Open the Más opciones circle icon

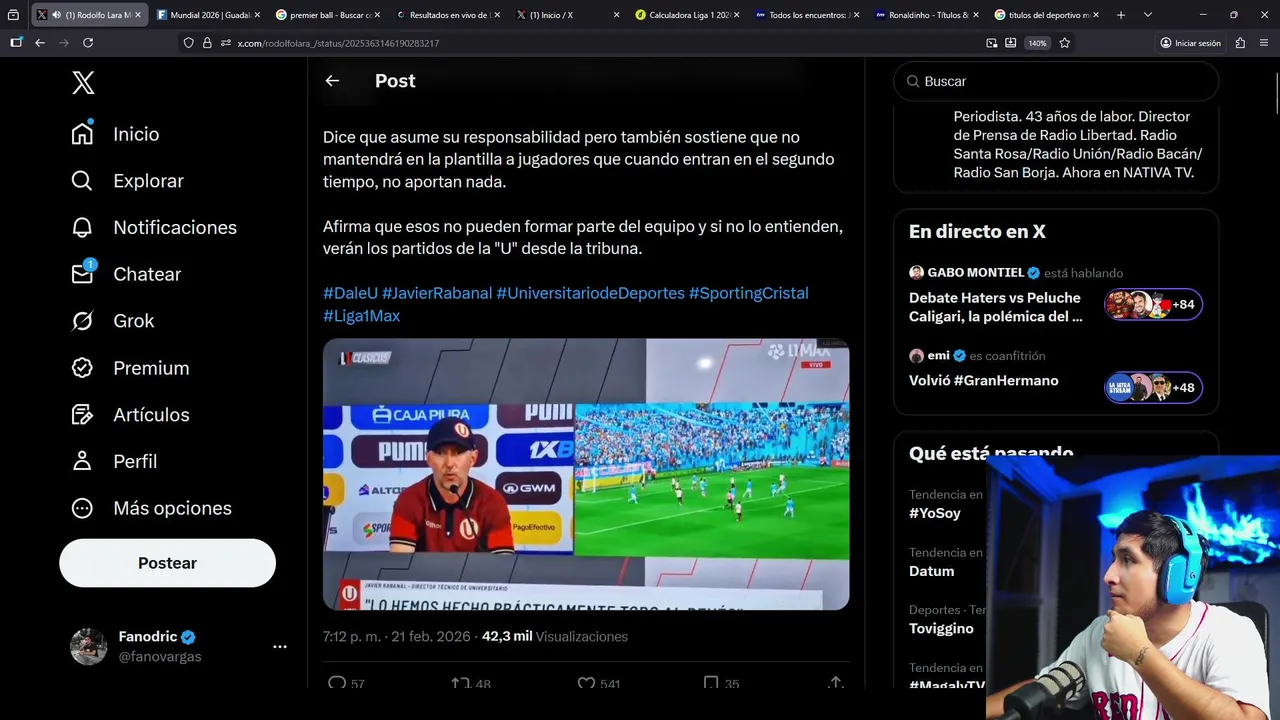[82, 508]
